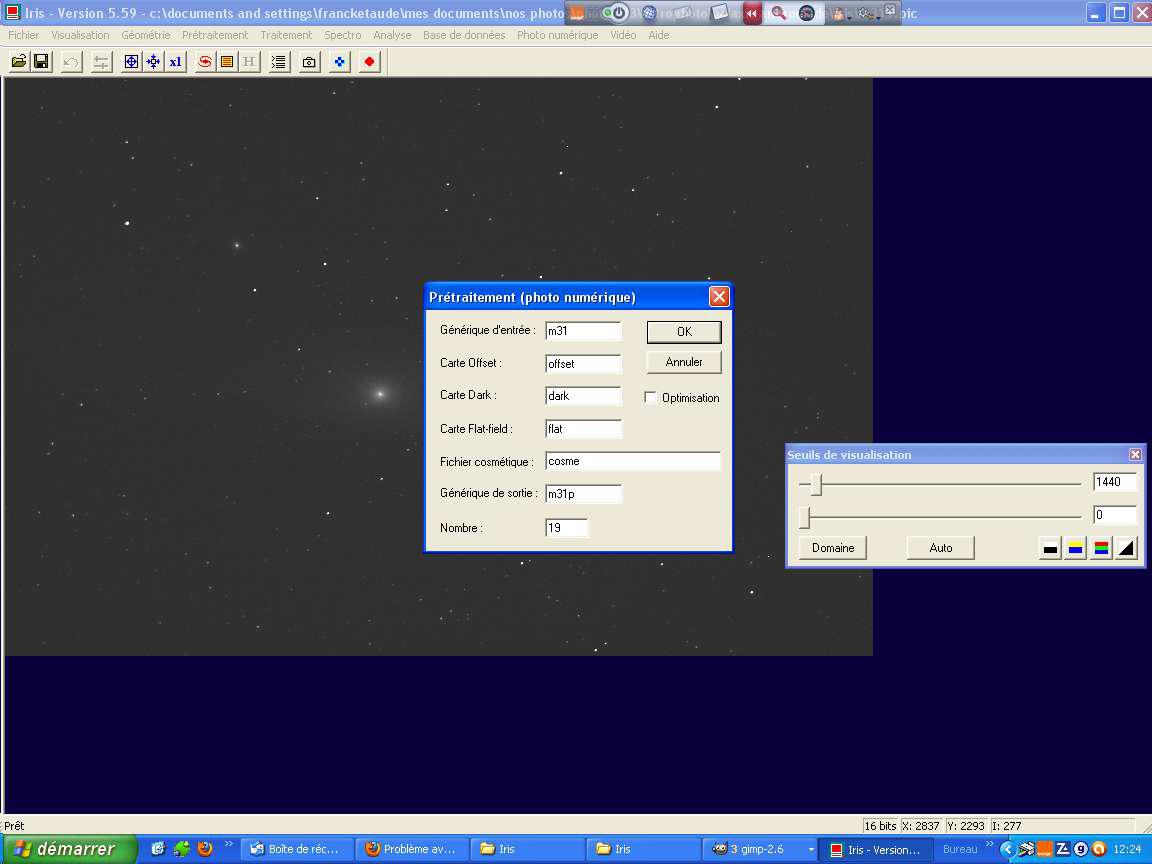Focus the Fichier cosmétique field
This screenshot has width=1152, height=864.
click(x=633, y=461)
